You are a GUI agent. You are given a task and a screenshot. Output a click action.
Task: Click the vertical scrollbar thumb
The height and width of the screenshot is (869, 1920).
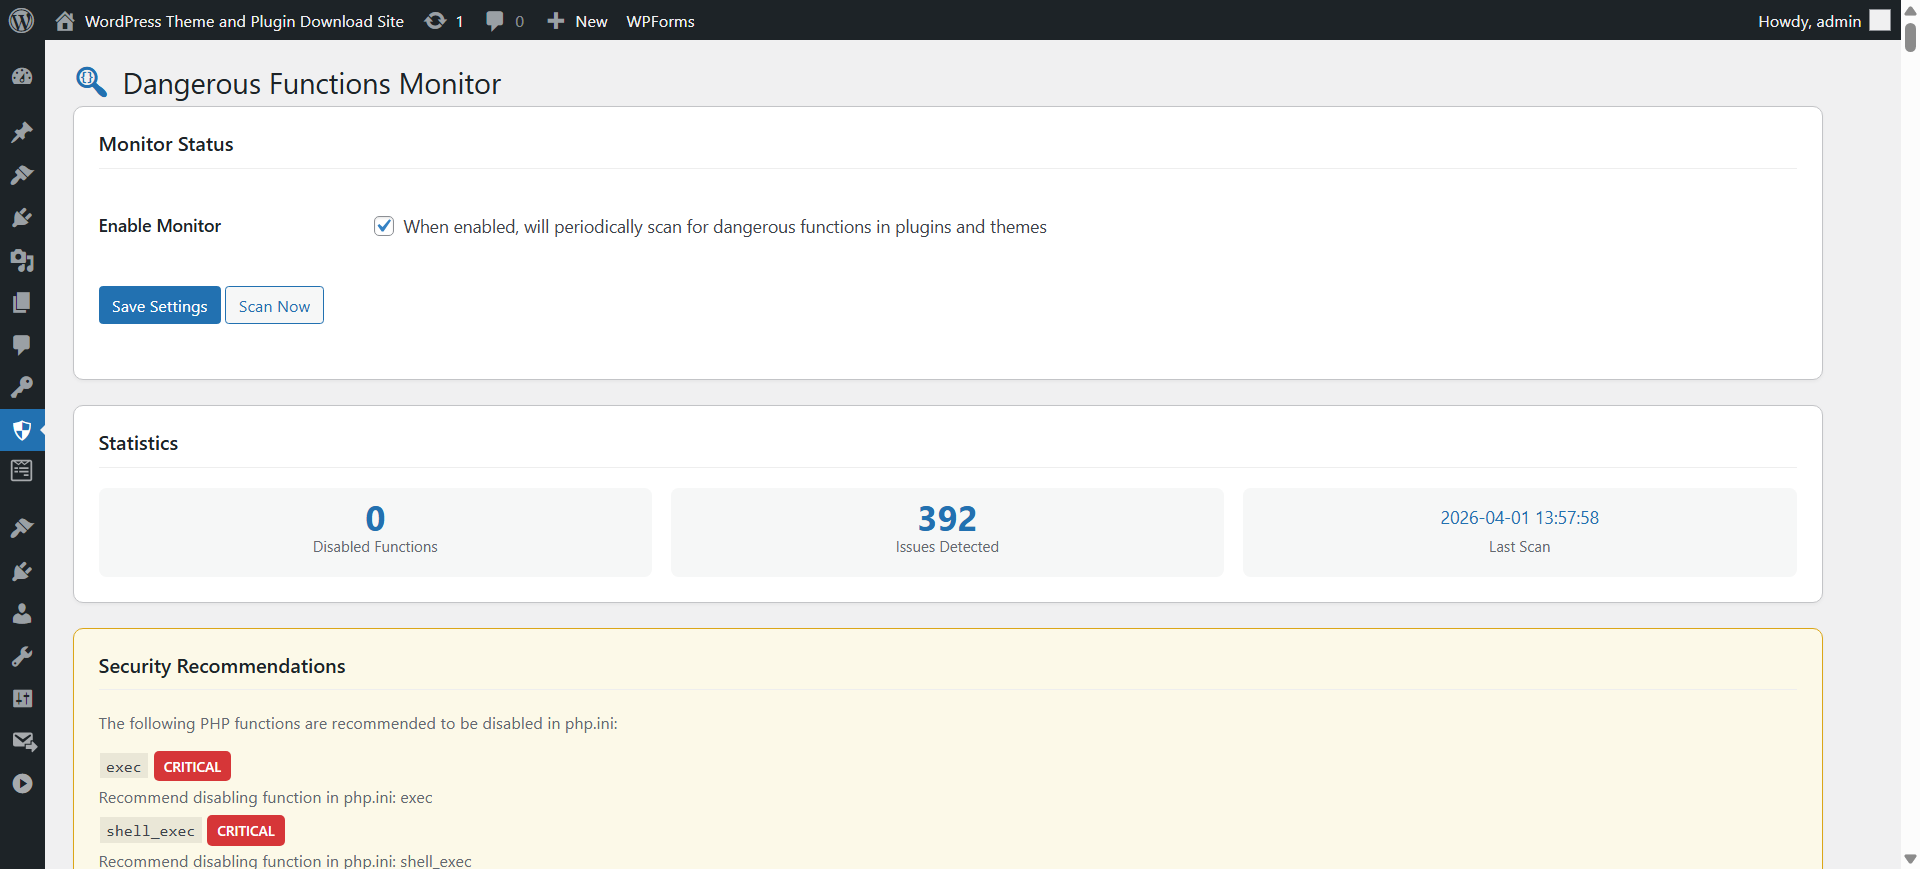[1910, 36]
